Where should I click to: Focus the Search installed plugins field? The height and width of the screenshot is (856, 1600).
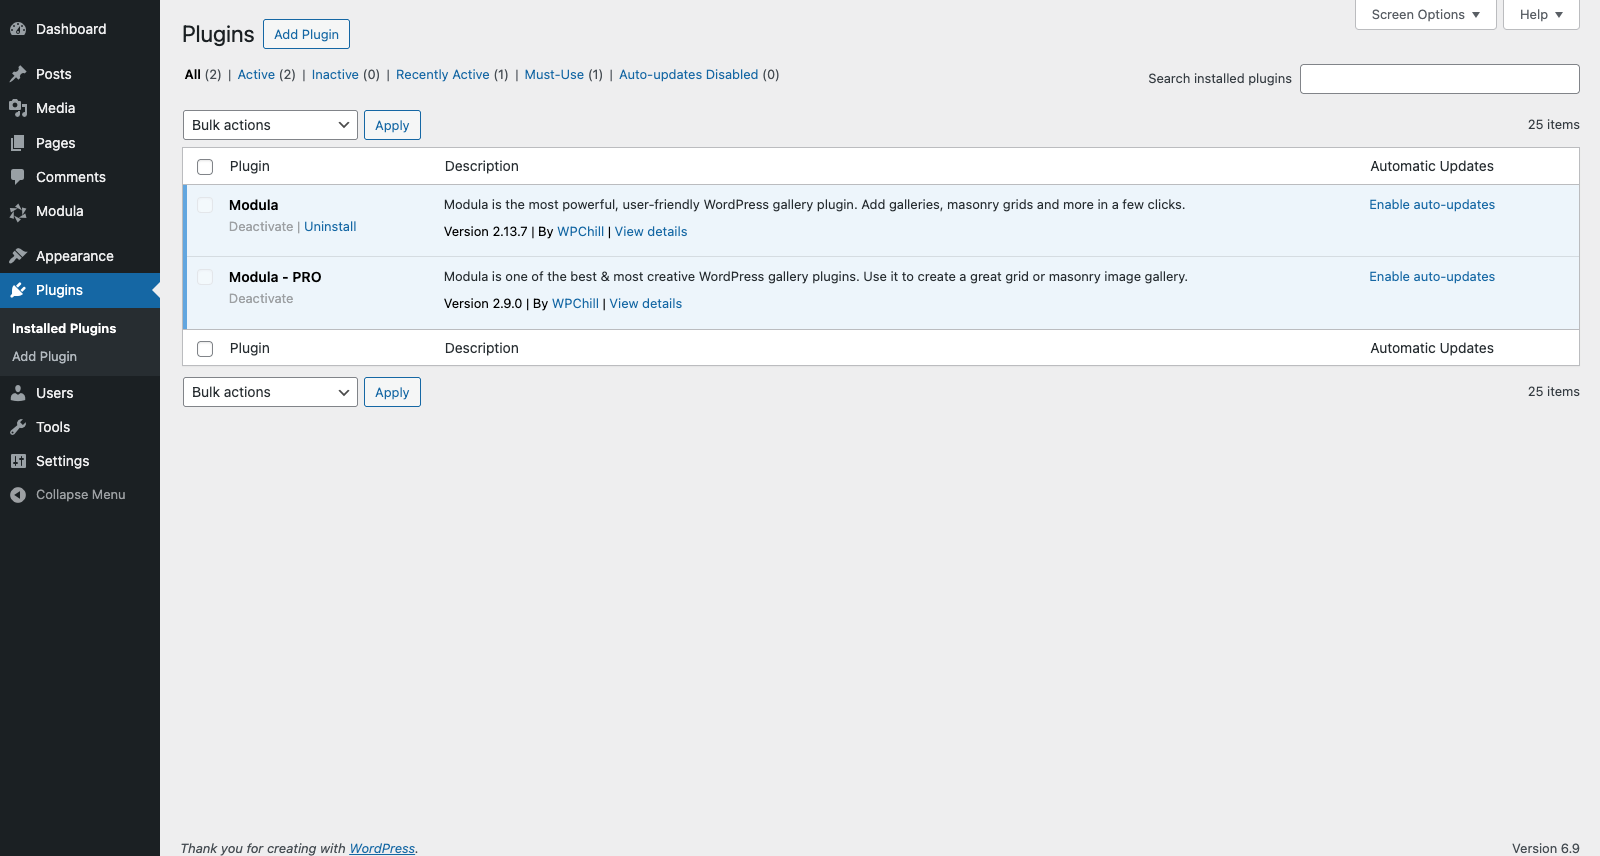(1439, 79)
